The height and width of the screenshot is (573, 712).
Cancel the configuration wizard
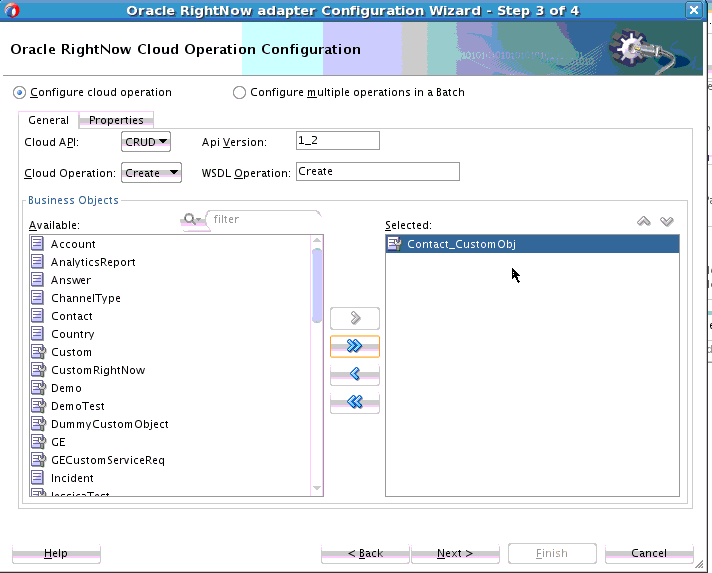pos(649,553)
